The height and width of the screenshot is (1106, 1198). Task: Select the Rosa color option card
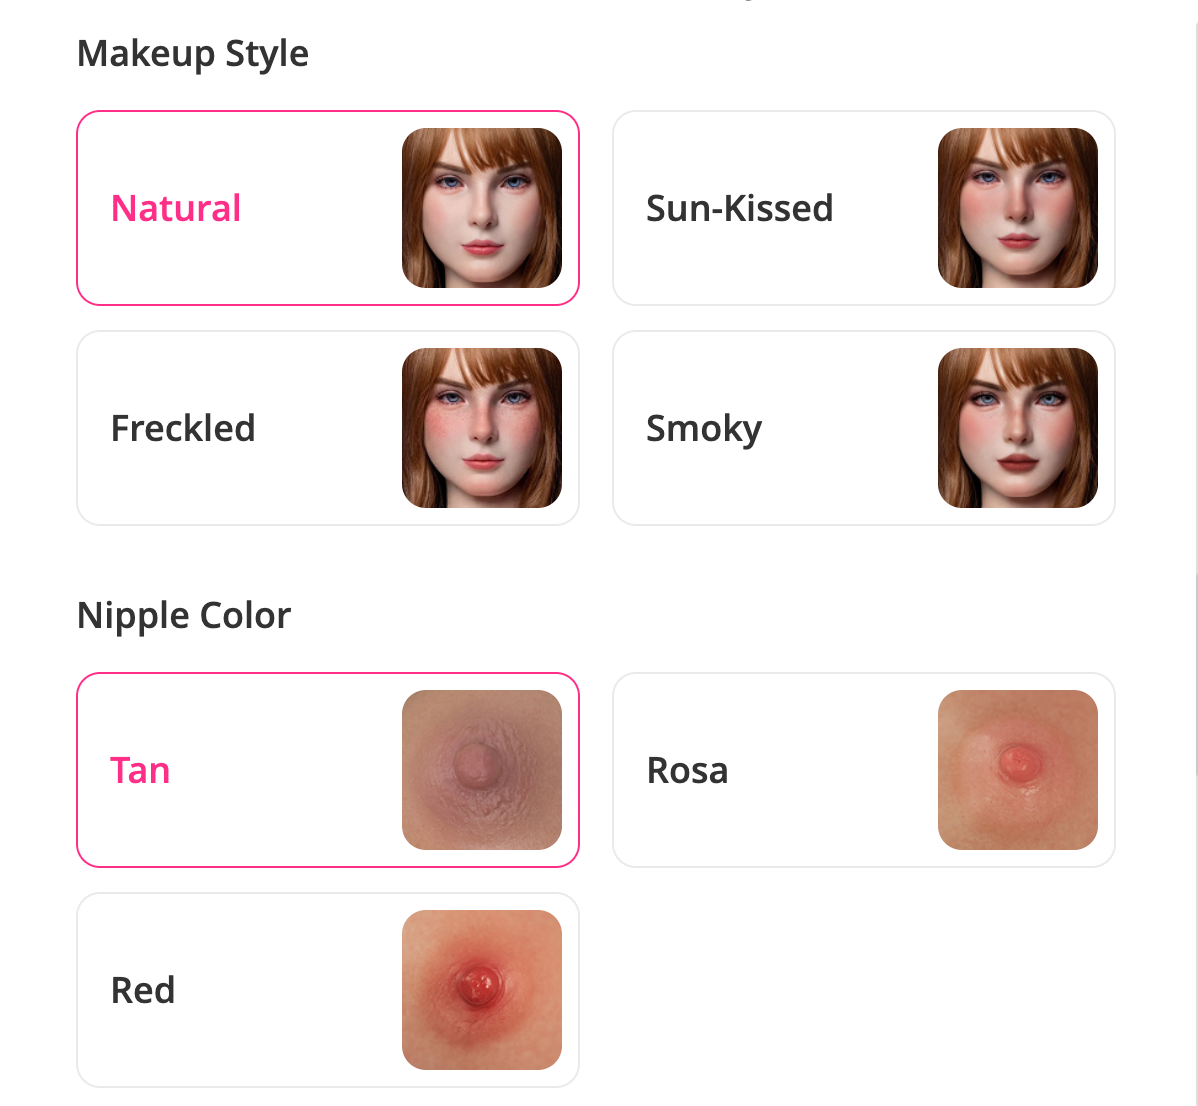(x=864, y=770)
